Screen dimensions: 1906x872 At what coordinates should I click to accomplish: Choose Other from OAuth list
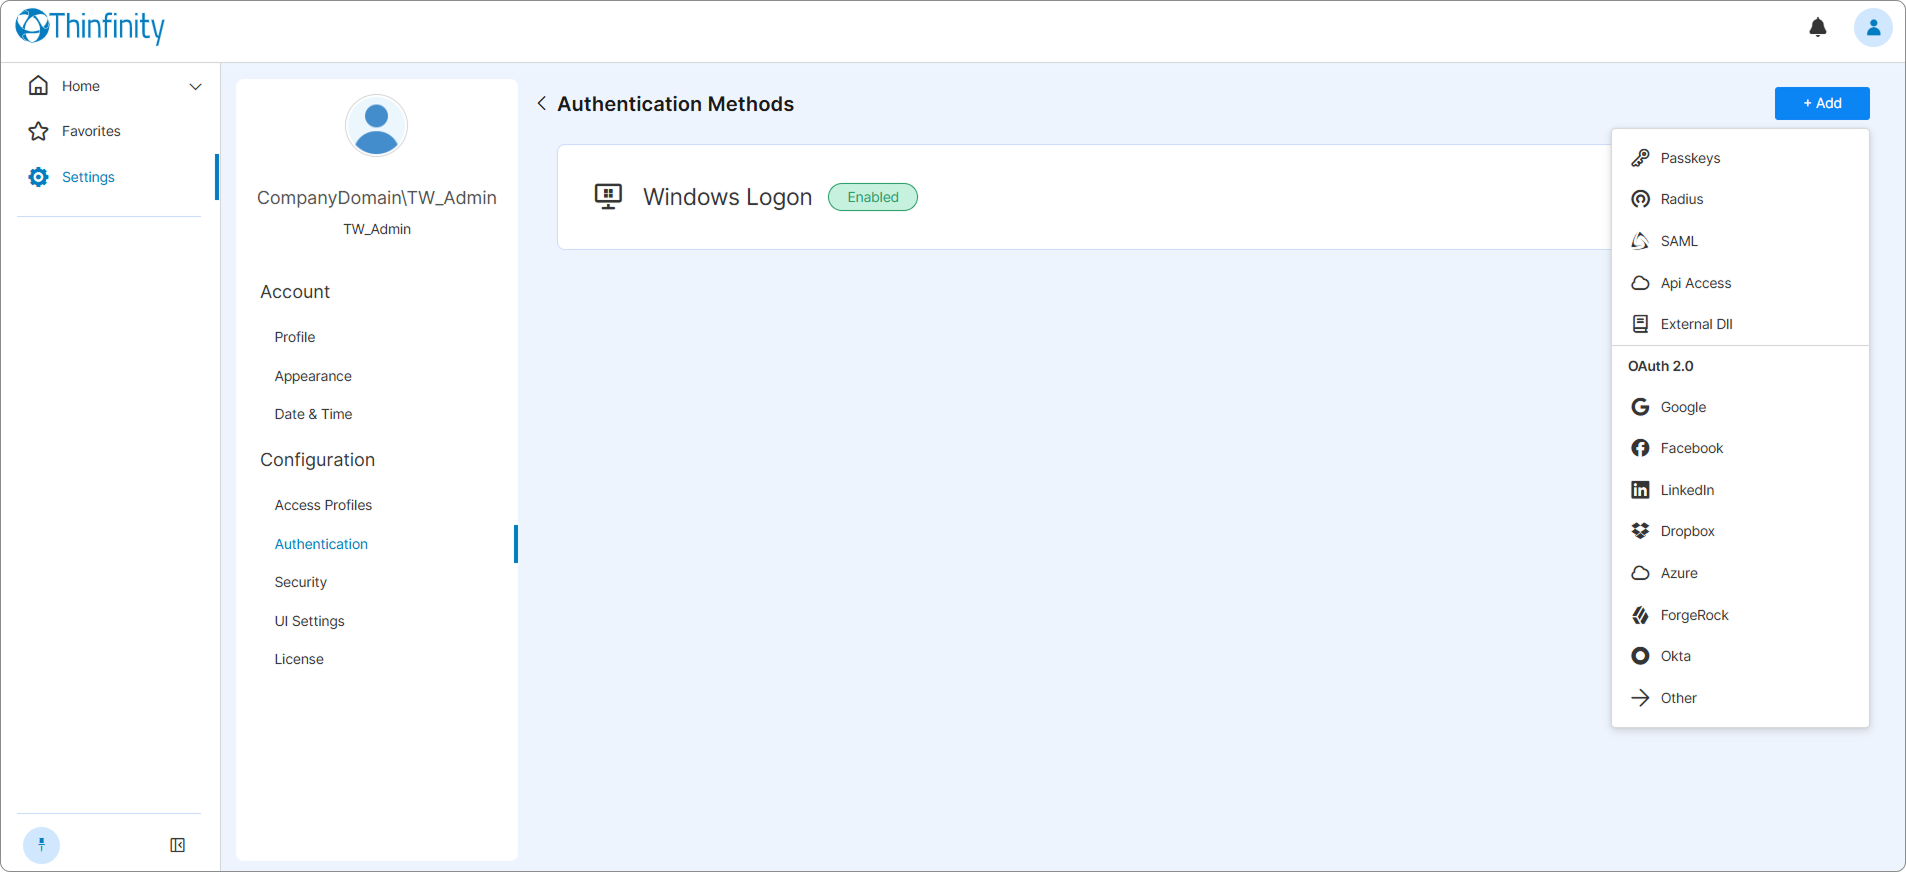(1740, 698)
